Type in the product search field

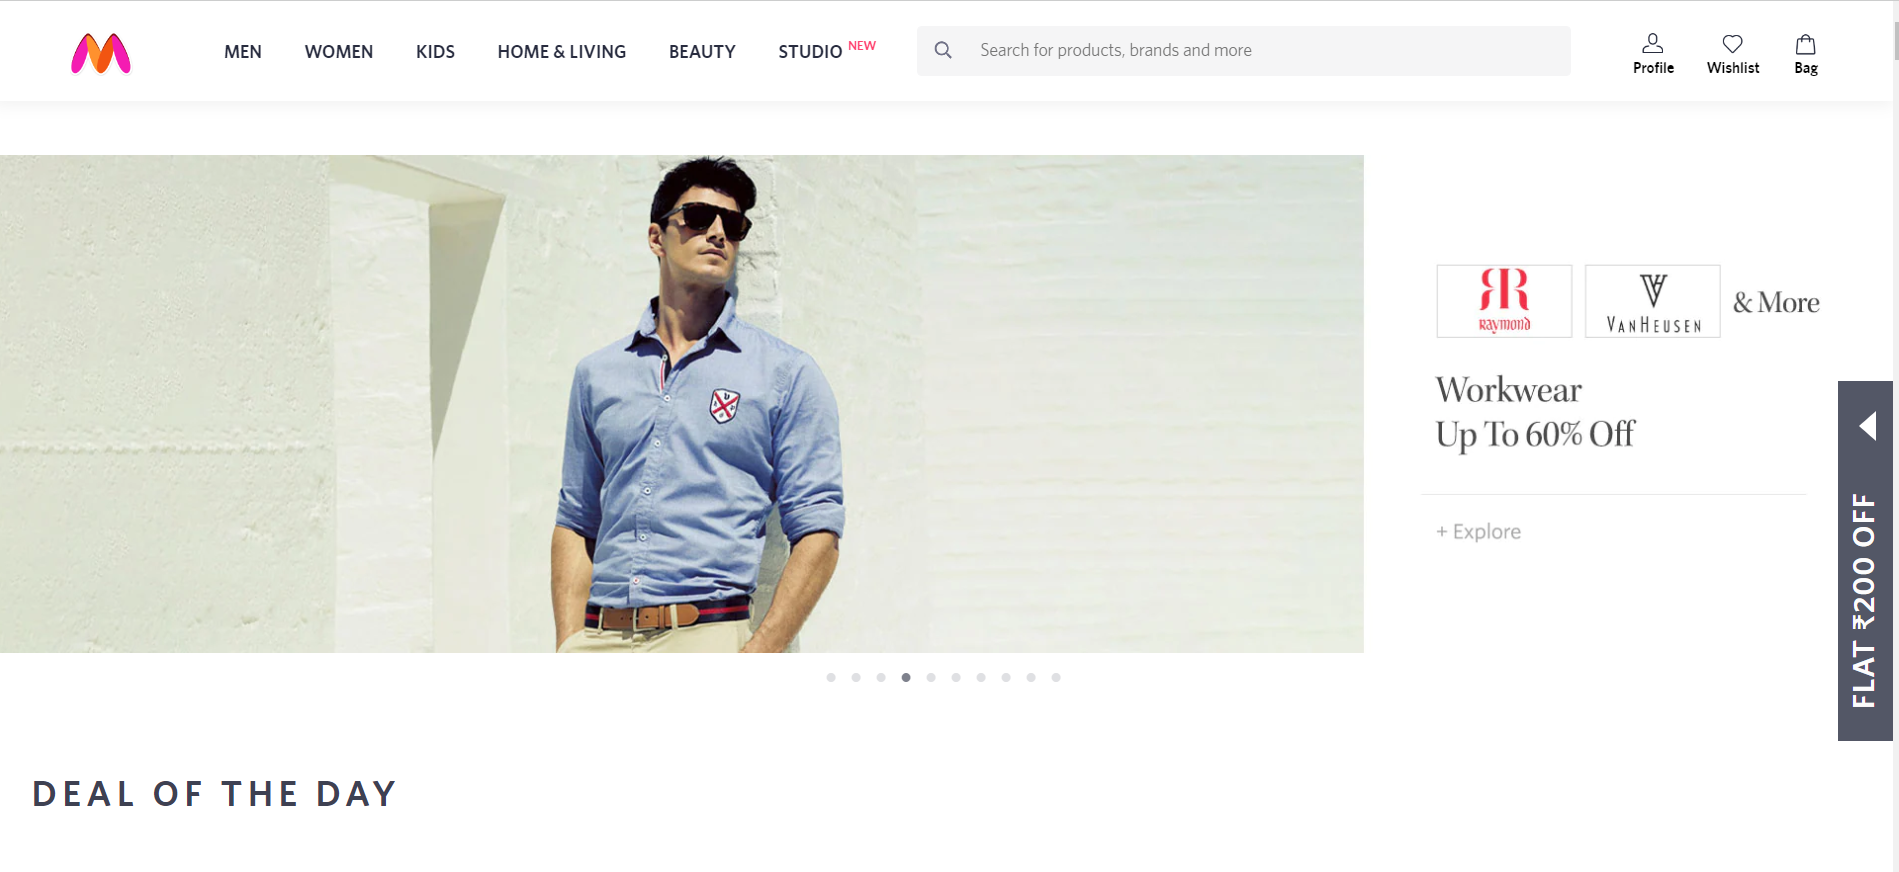pyautogui.click(x=1260, y=50)
